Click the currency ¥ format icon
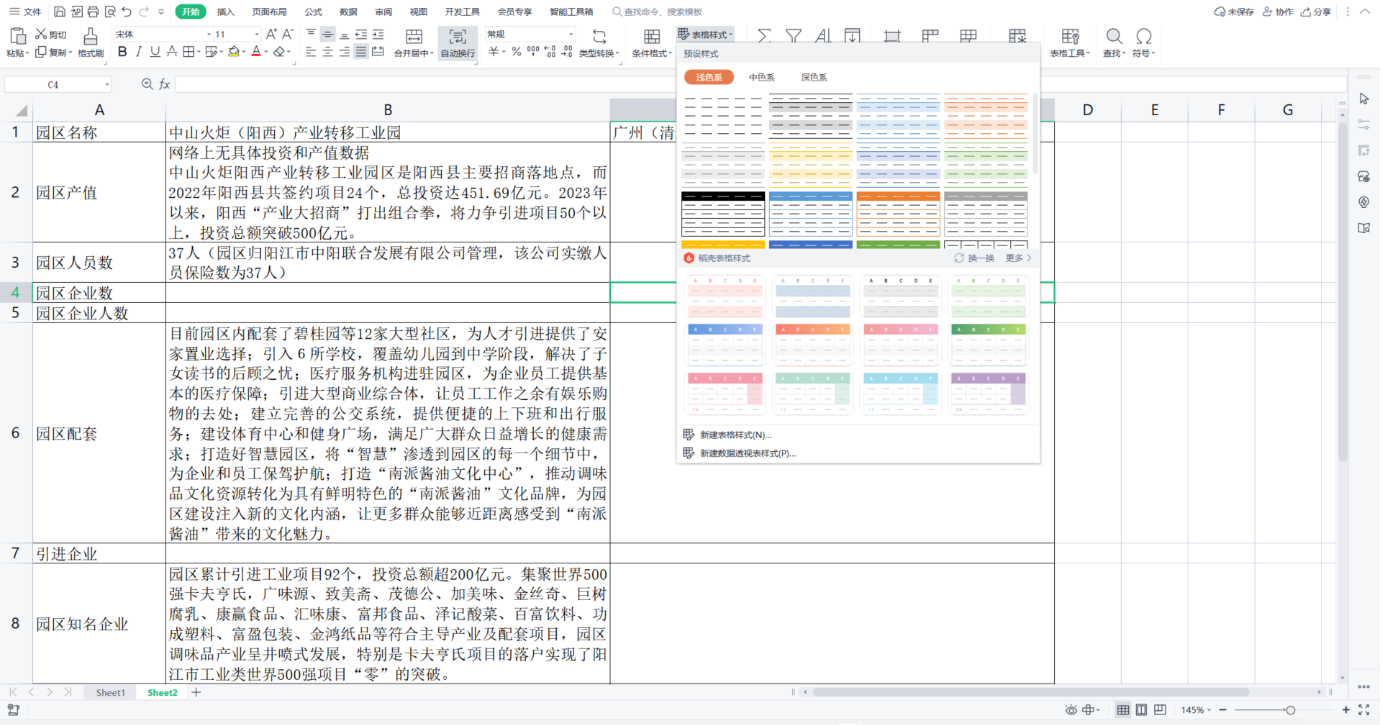The image size is (1381, 725). click(x=493, y=52)
